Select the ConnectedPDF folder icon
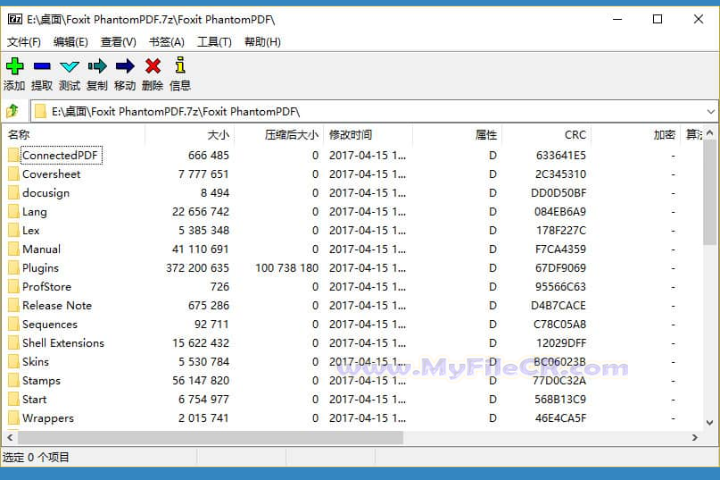 14,155
